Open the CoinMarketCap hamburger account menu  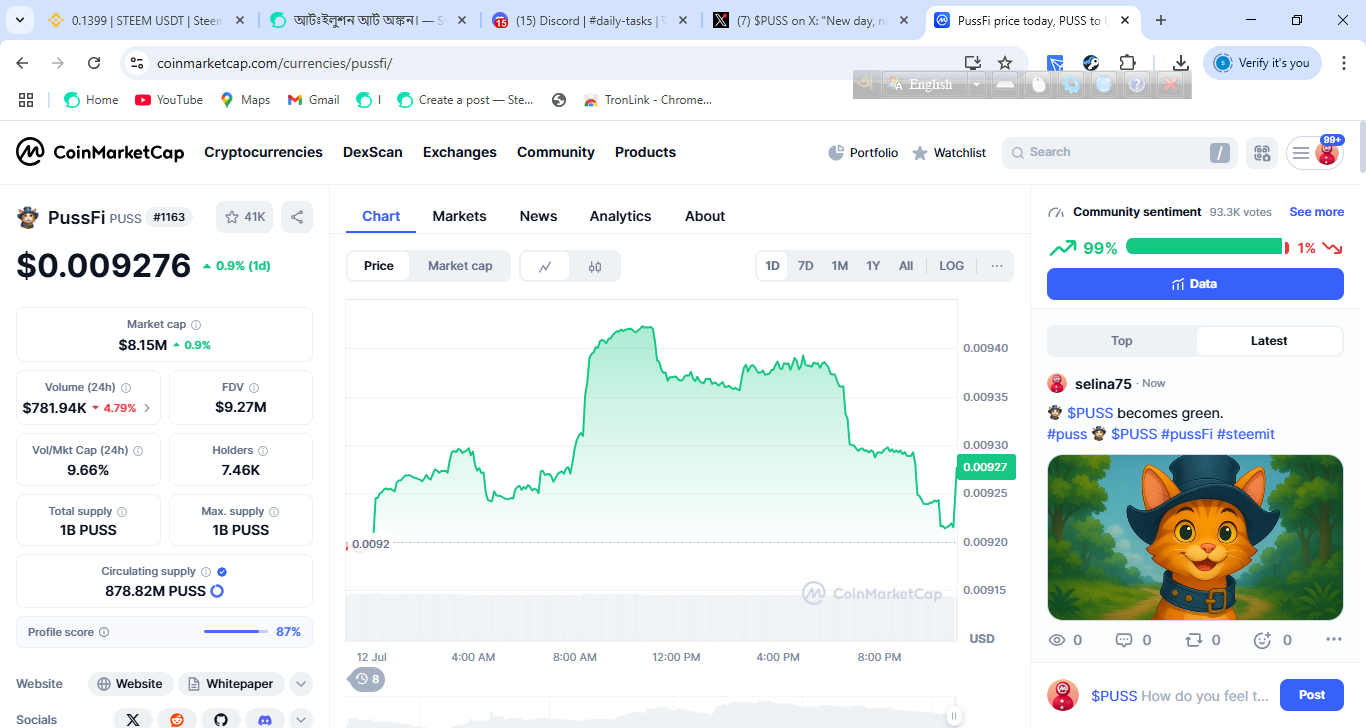(1301, 153)
